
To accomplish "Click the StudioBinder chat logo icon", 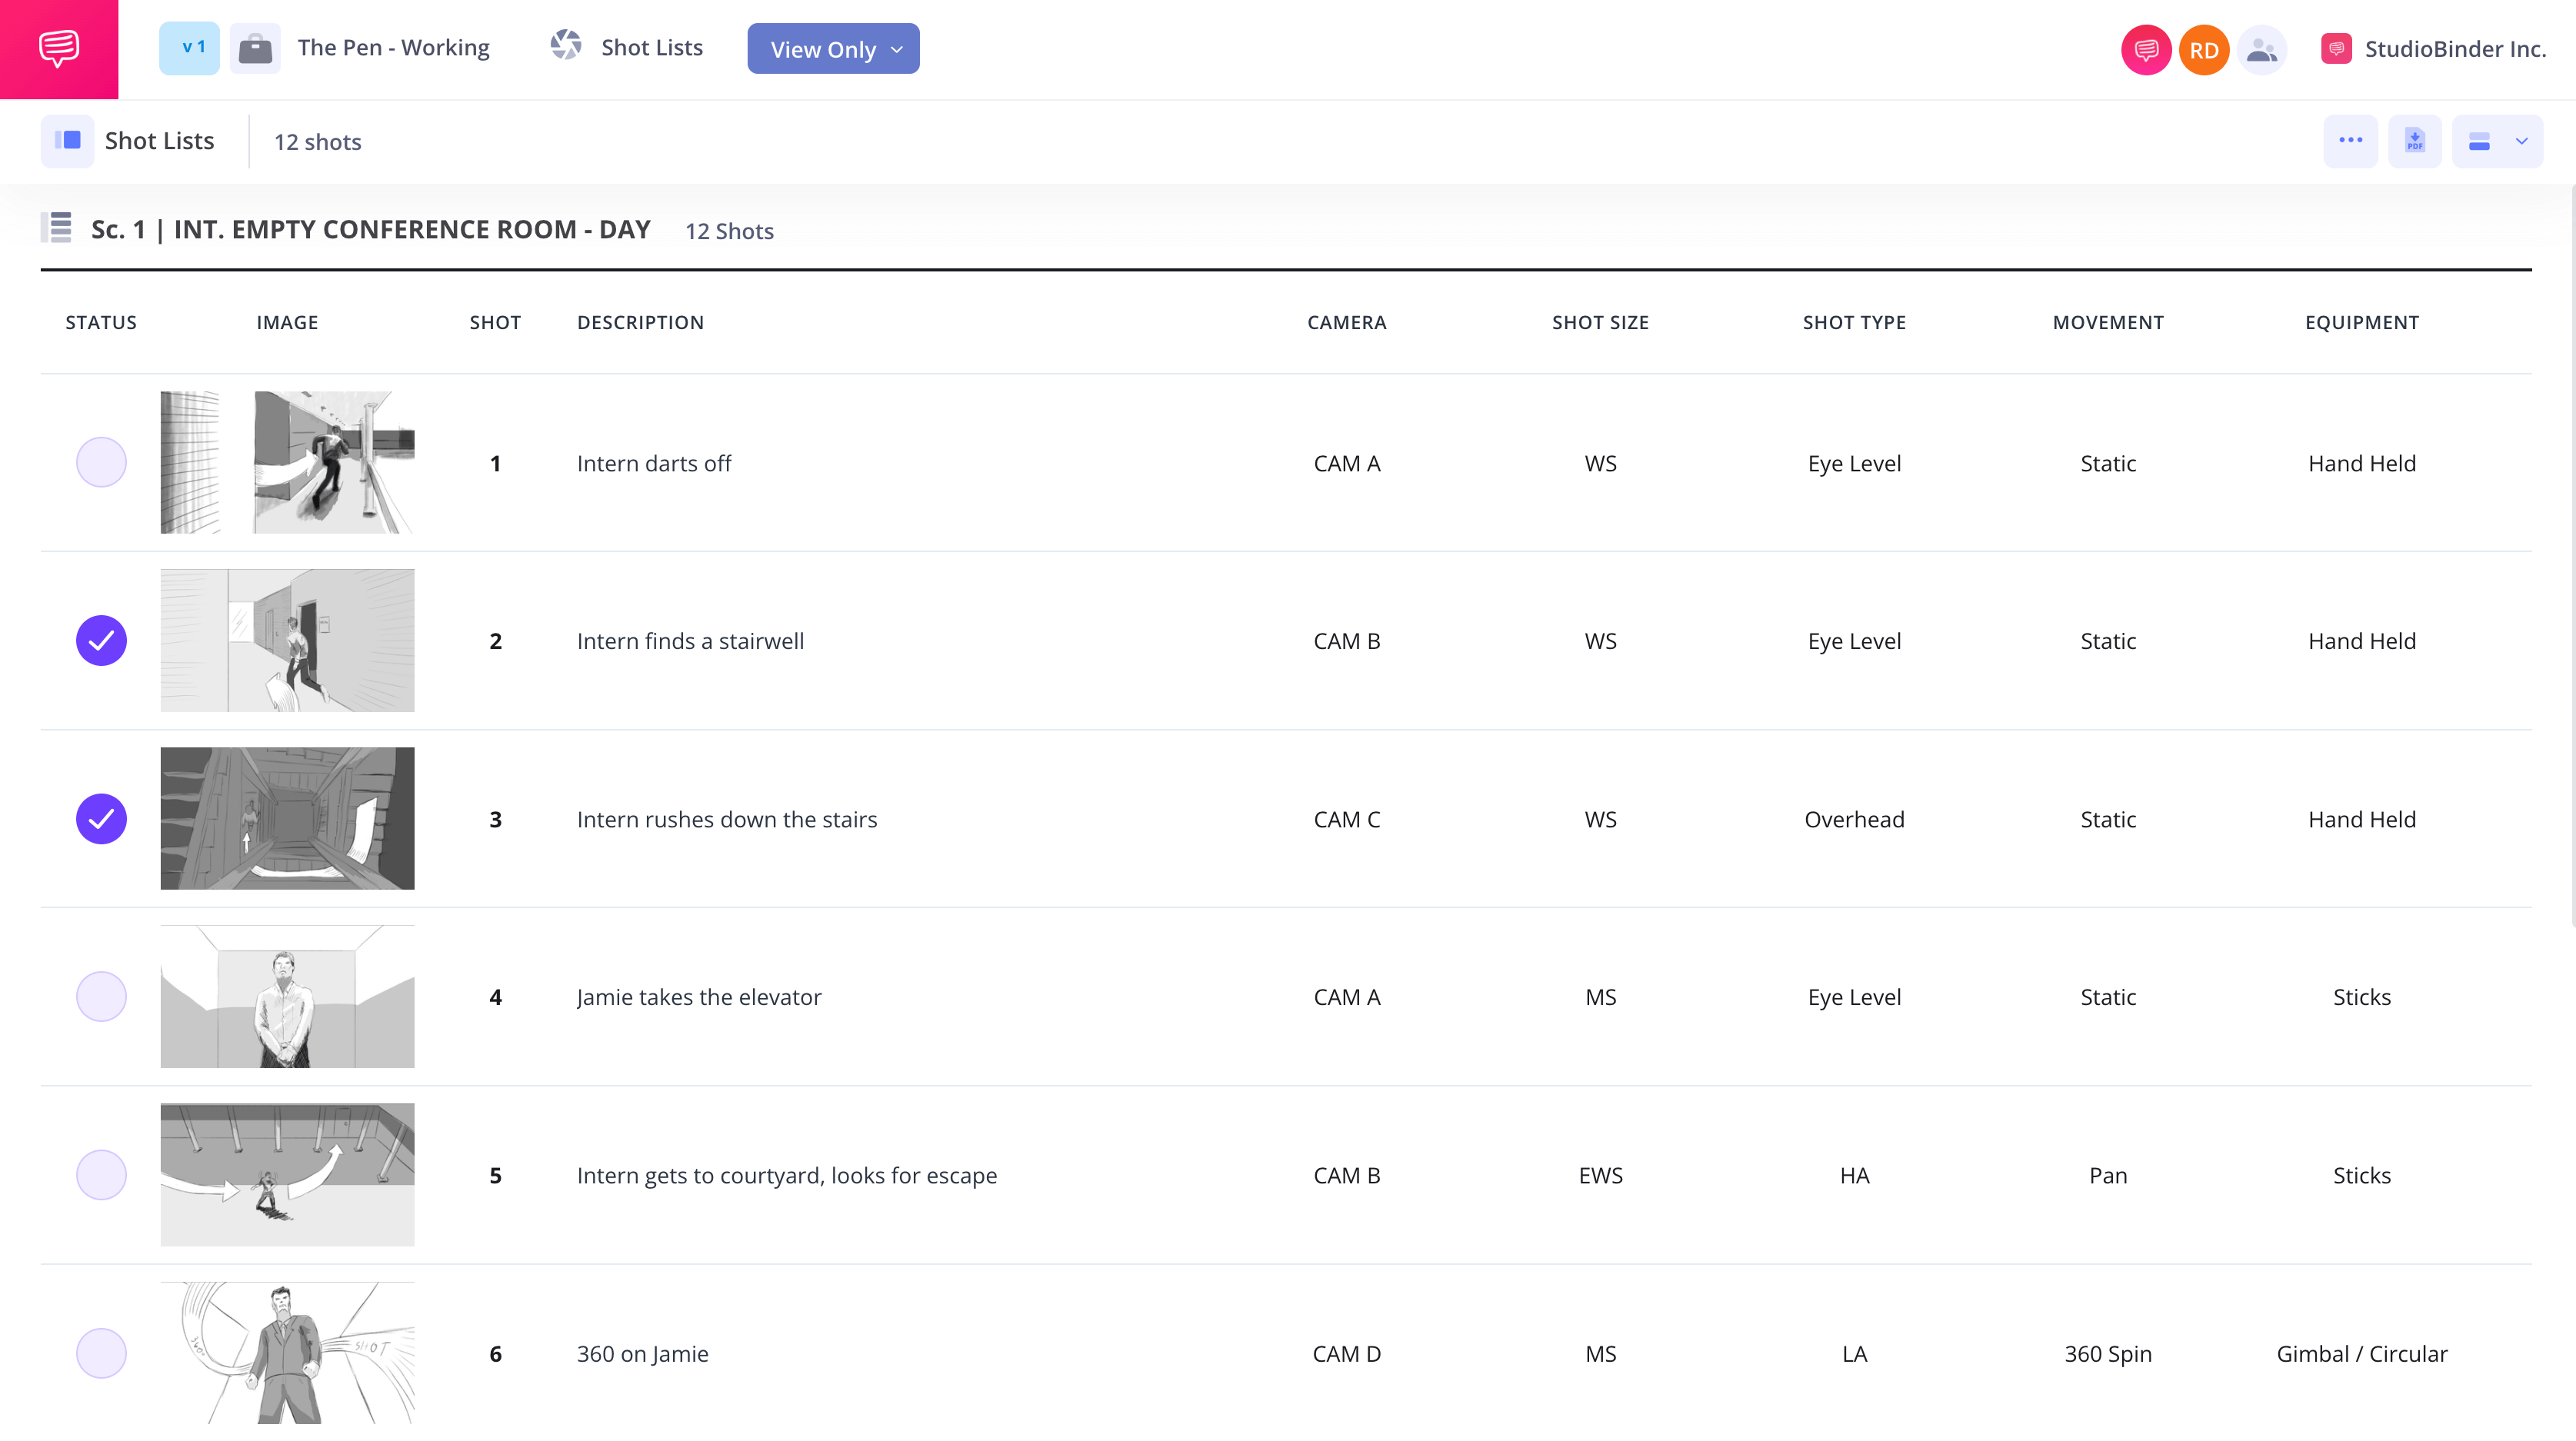I will pyautogui.click(x=59, y=48).
